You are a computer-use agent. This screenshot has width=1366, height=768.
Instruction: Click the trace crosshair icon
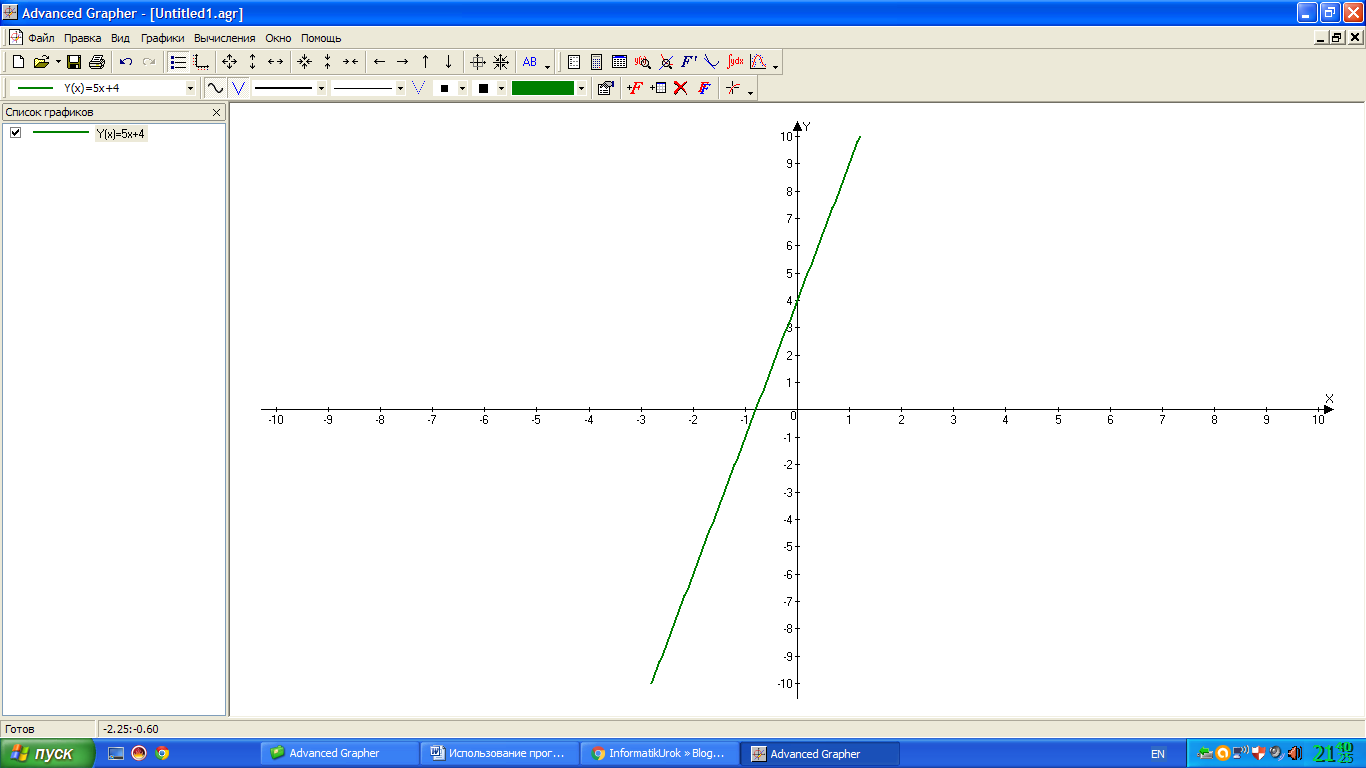pos(733,88)
